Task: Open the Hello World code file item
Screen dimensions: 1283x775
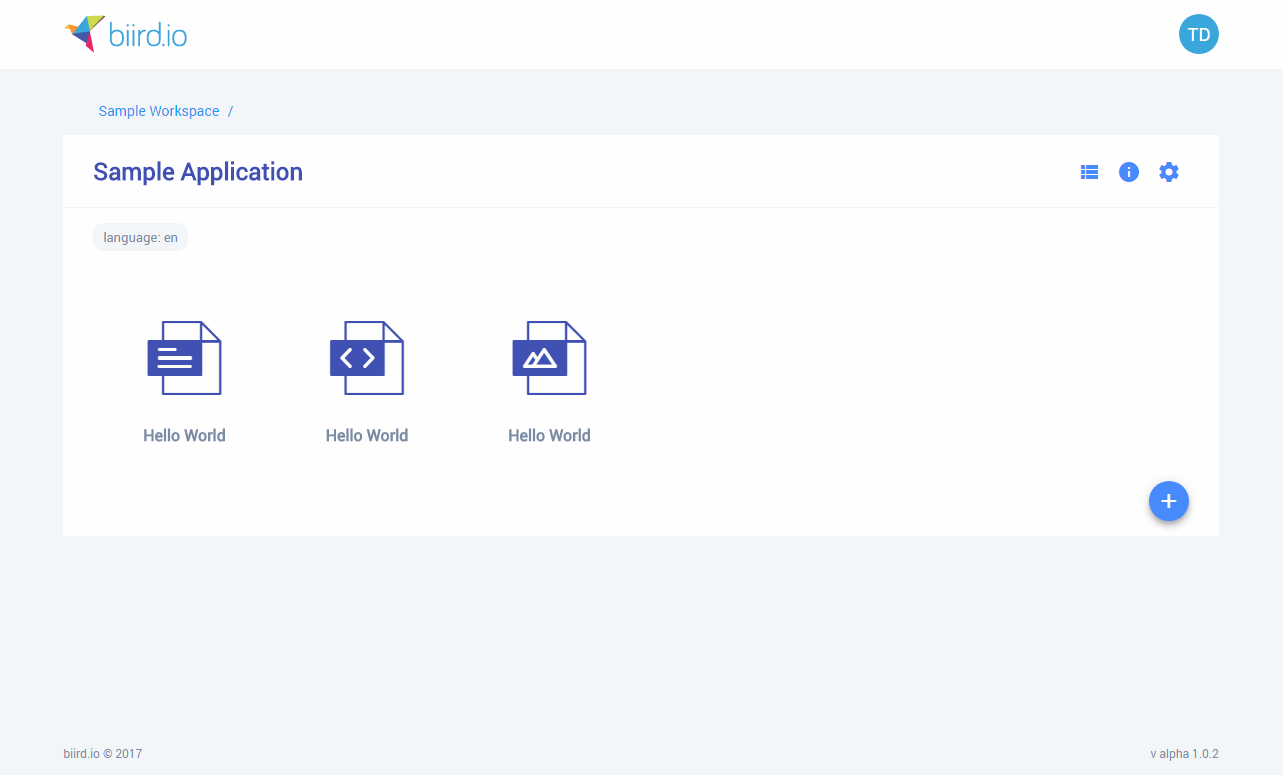Action: click(366, 357)
